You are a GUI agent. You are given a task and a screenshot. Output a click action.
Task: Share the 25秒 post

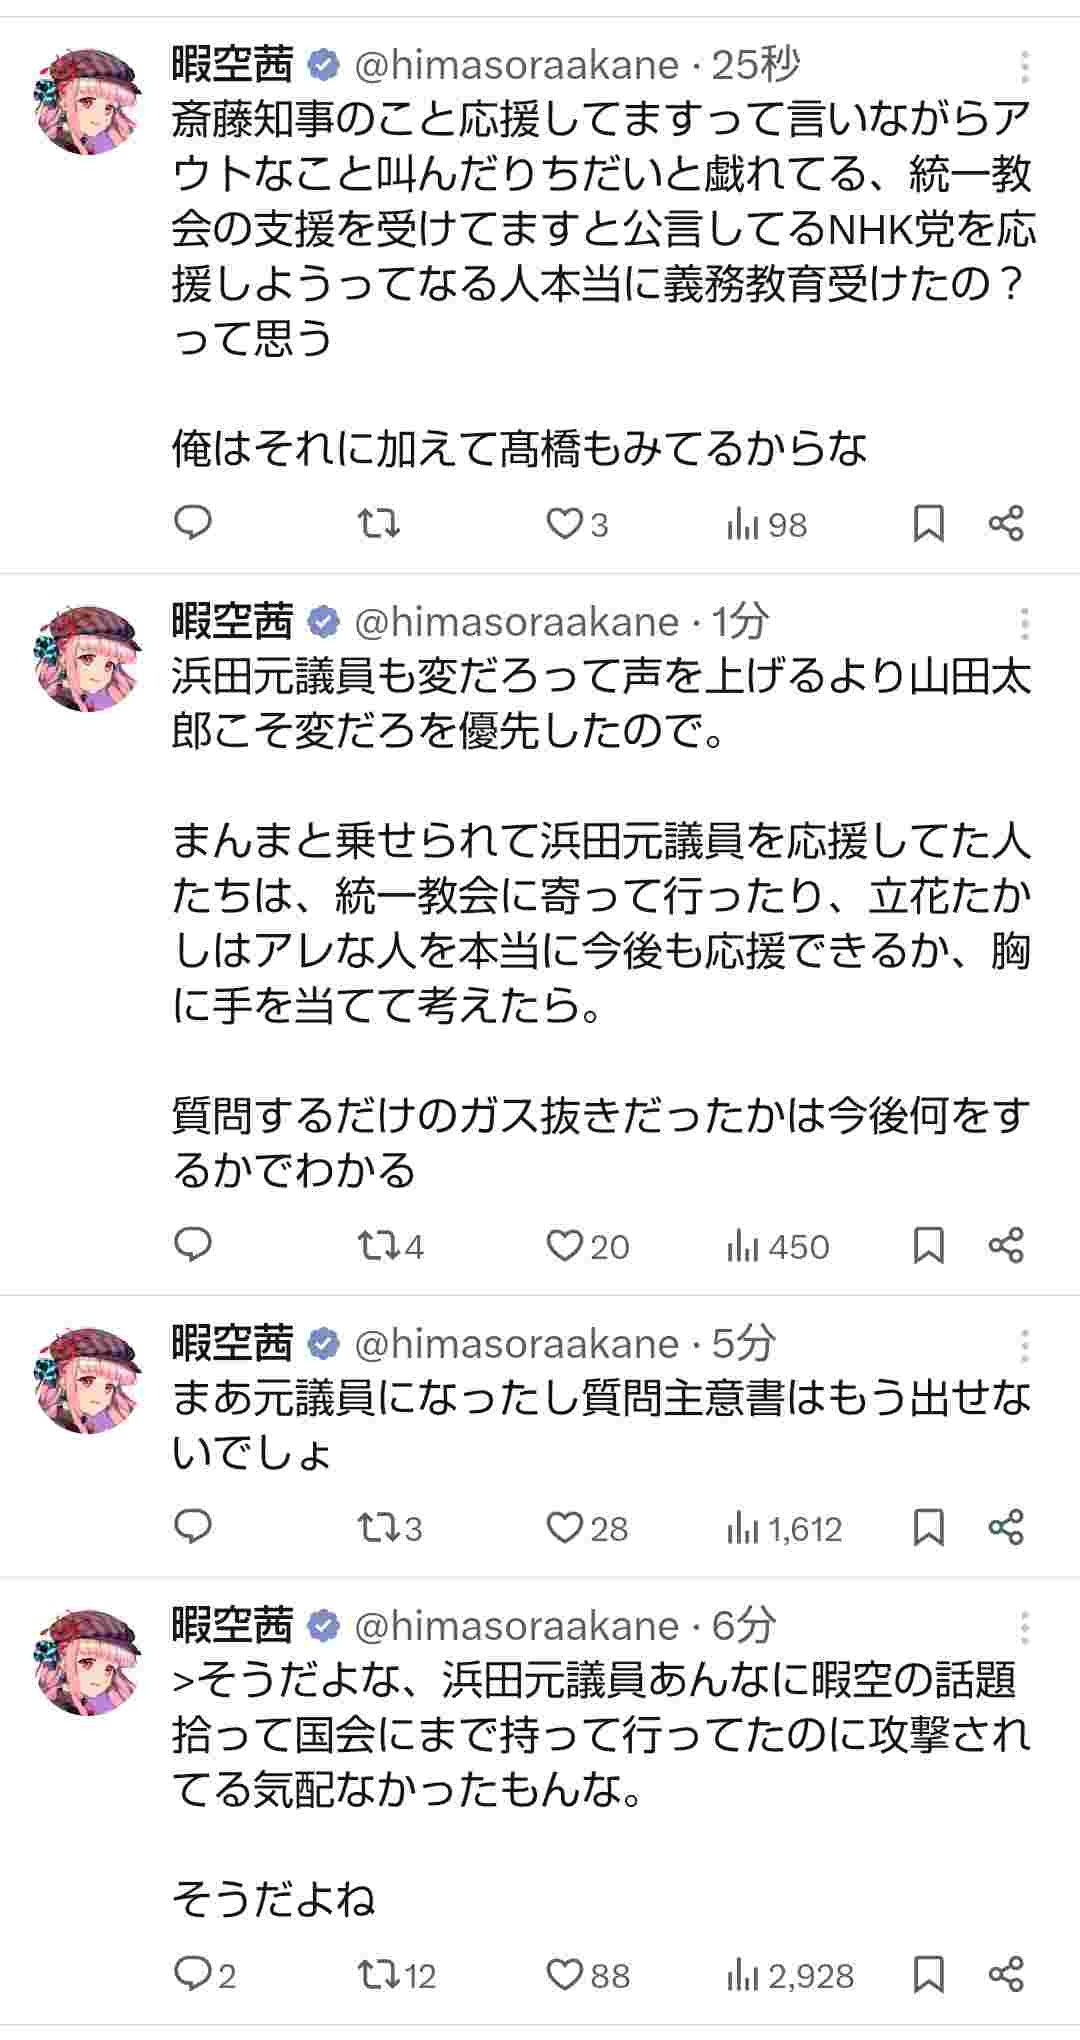point(1006,523)
